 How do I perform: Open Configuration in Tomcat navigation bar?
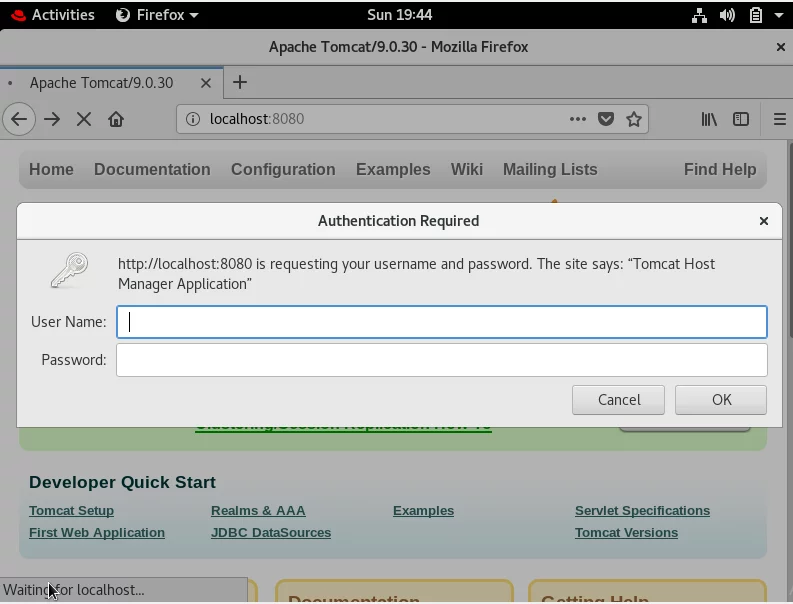coord(283,169)
